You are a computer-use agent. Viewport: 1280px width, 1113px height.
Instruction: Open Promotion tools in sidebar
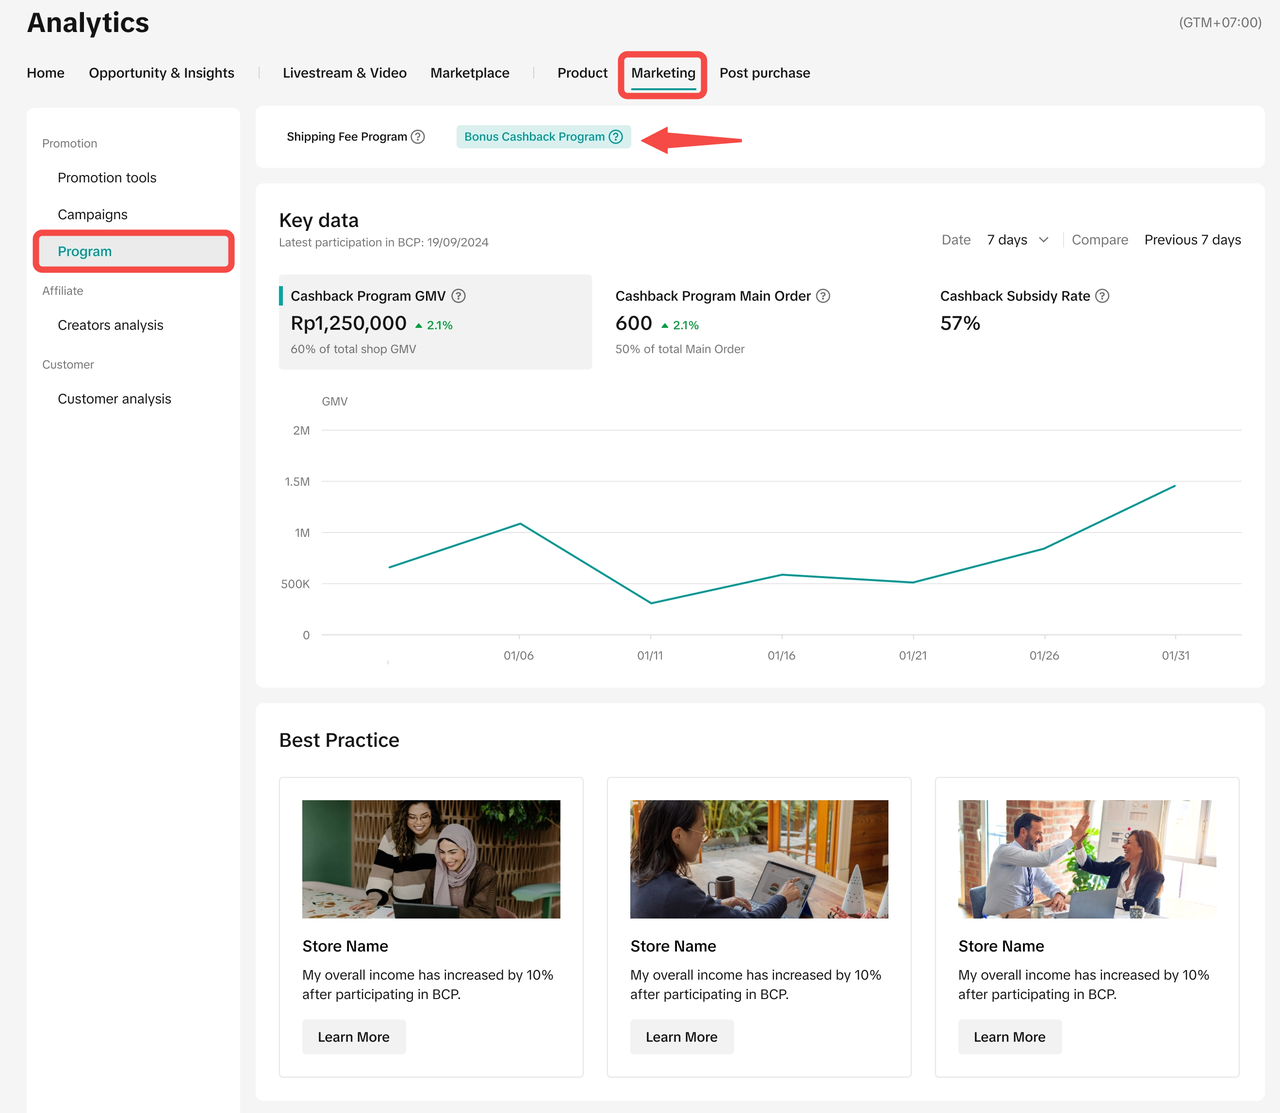107,178
